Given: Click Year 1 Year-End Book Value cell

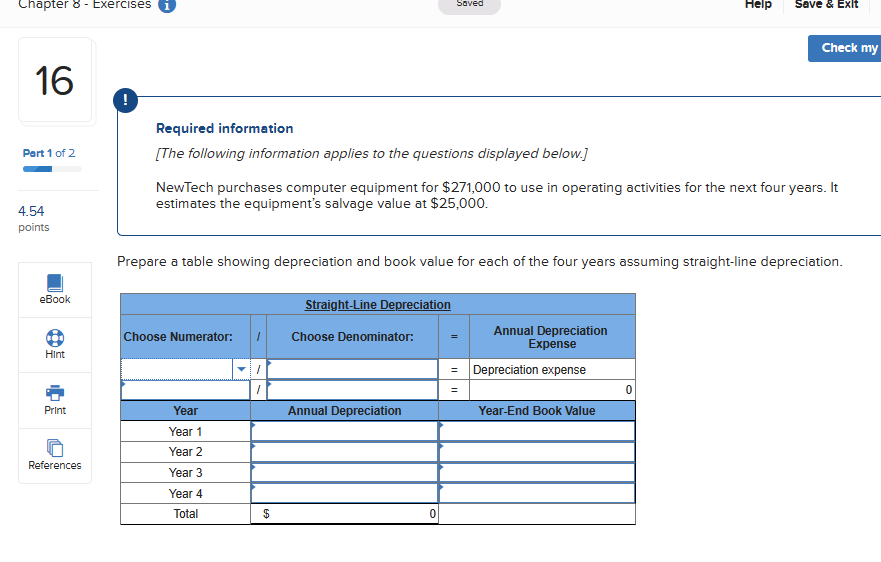Looking at the screenshot, I should tap(537, 432).
